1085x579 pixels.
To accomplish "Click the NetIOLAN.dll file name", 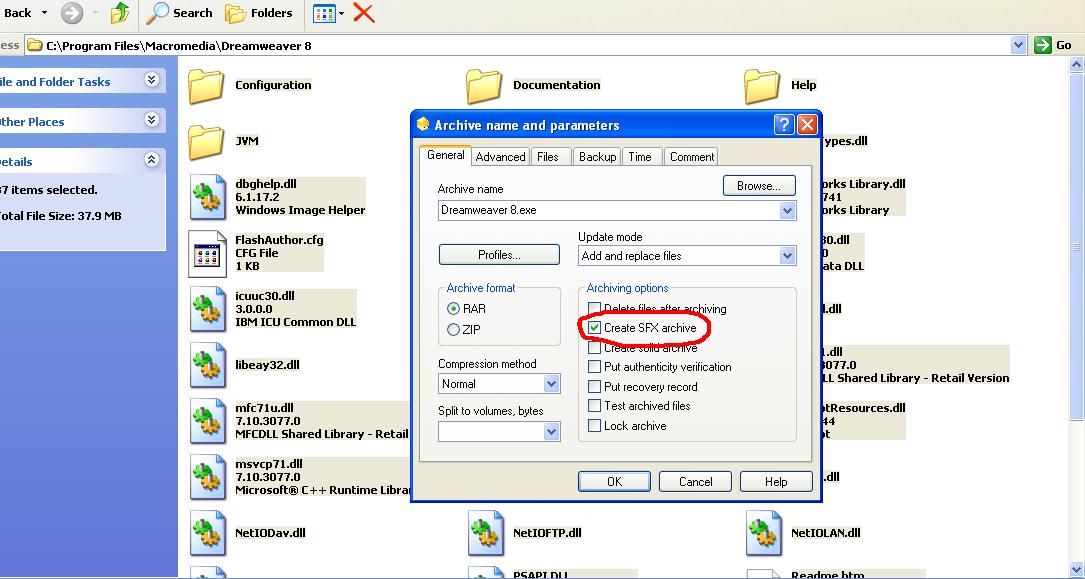I will click(826, 533).
